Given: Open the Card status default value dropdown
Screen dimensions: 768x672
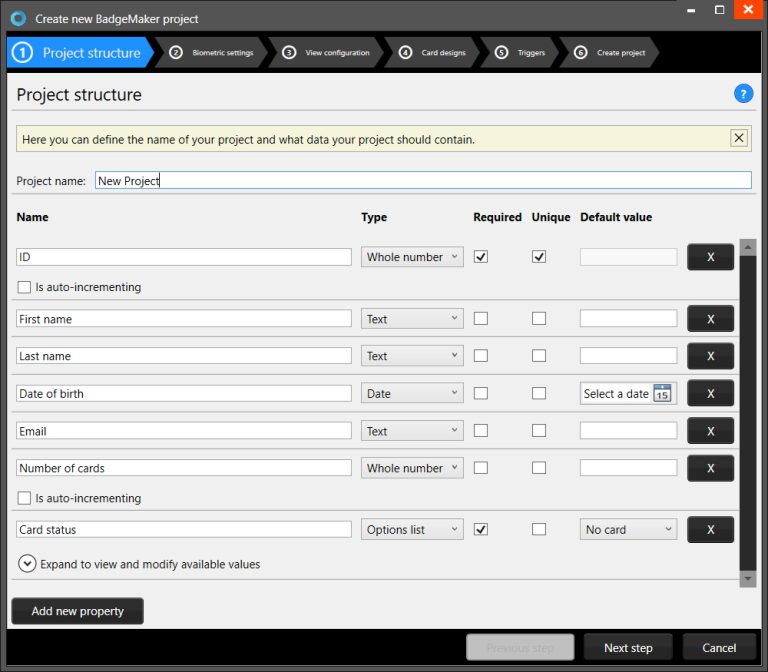Looking at the screenshot, I should pyautogui.click(x=628, y=530).
